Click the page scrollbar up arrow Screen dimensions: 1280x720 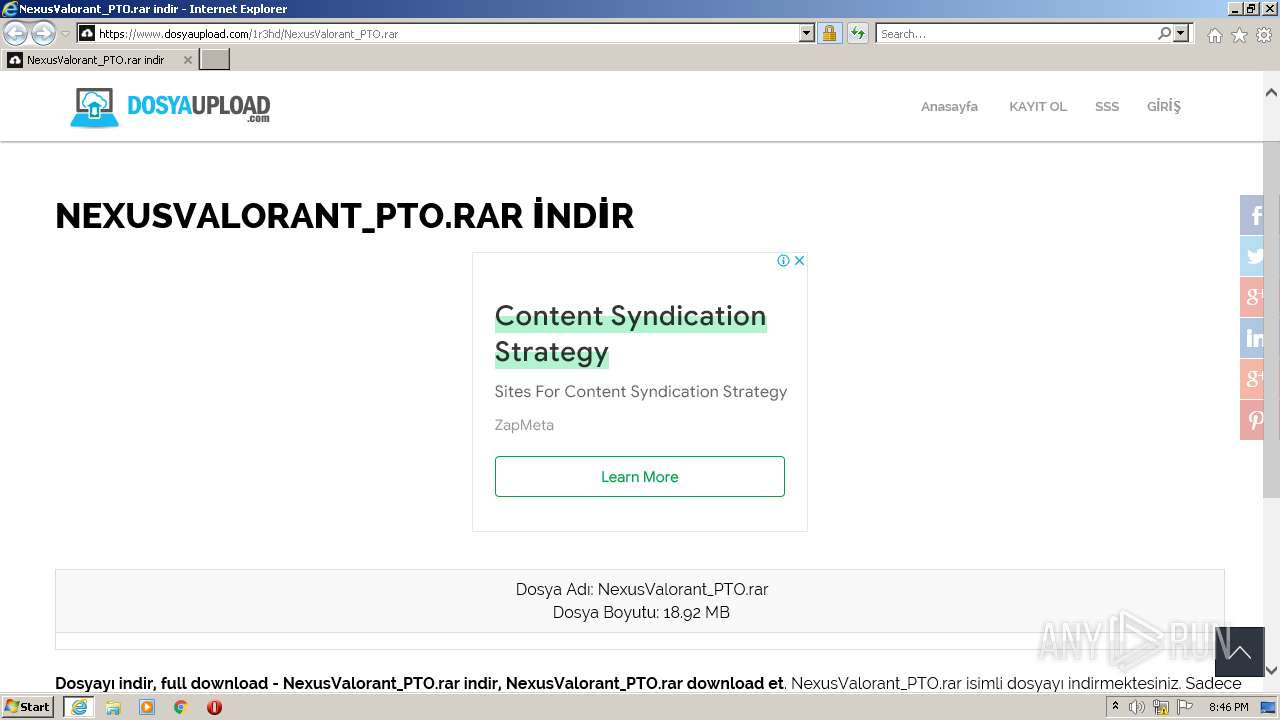pos(1272,93)
